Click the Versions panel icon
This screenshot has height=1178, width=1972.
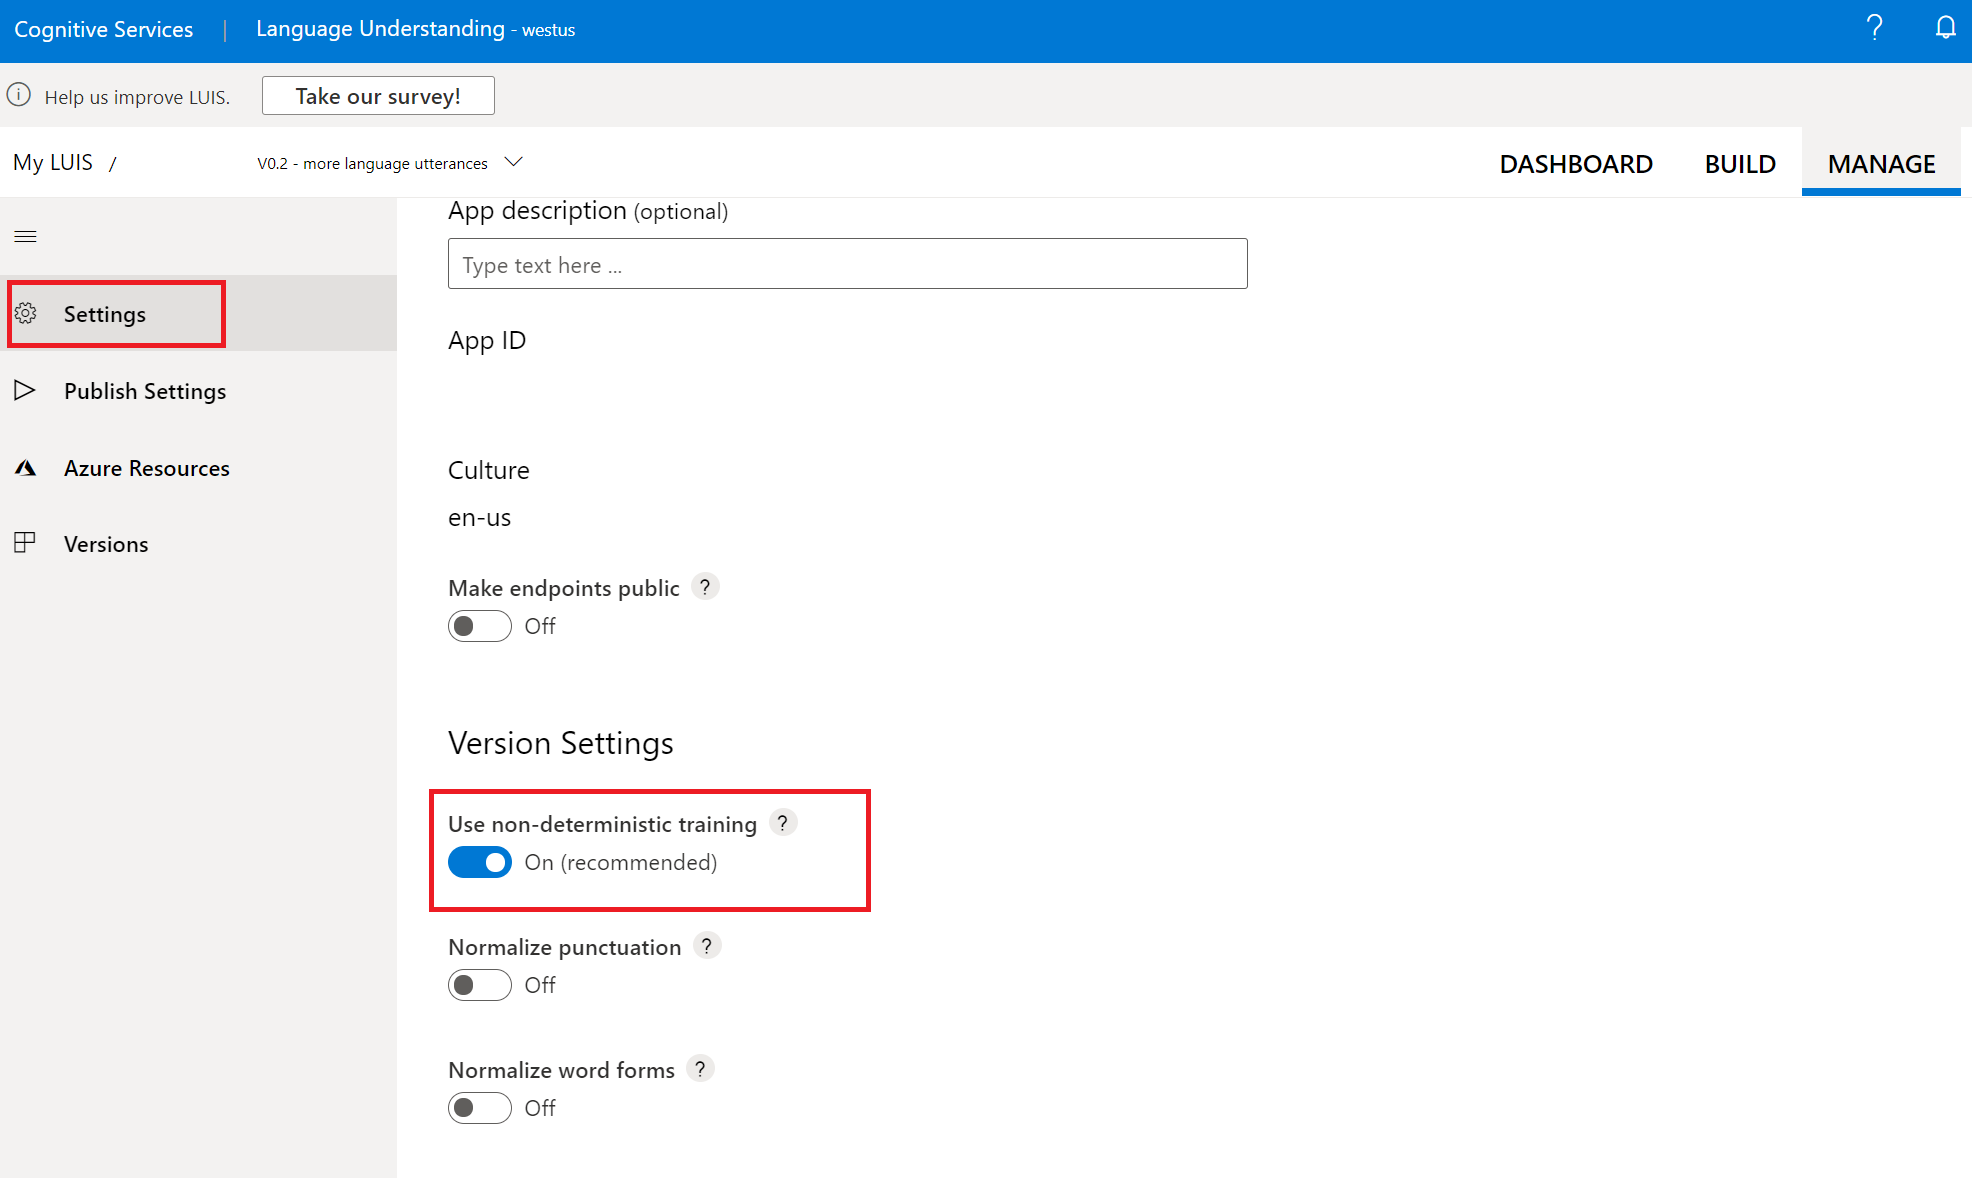pos(25,543)
